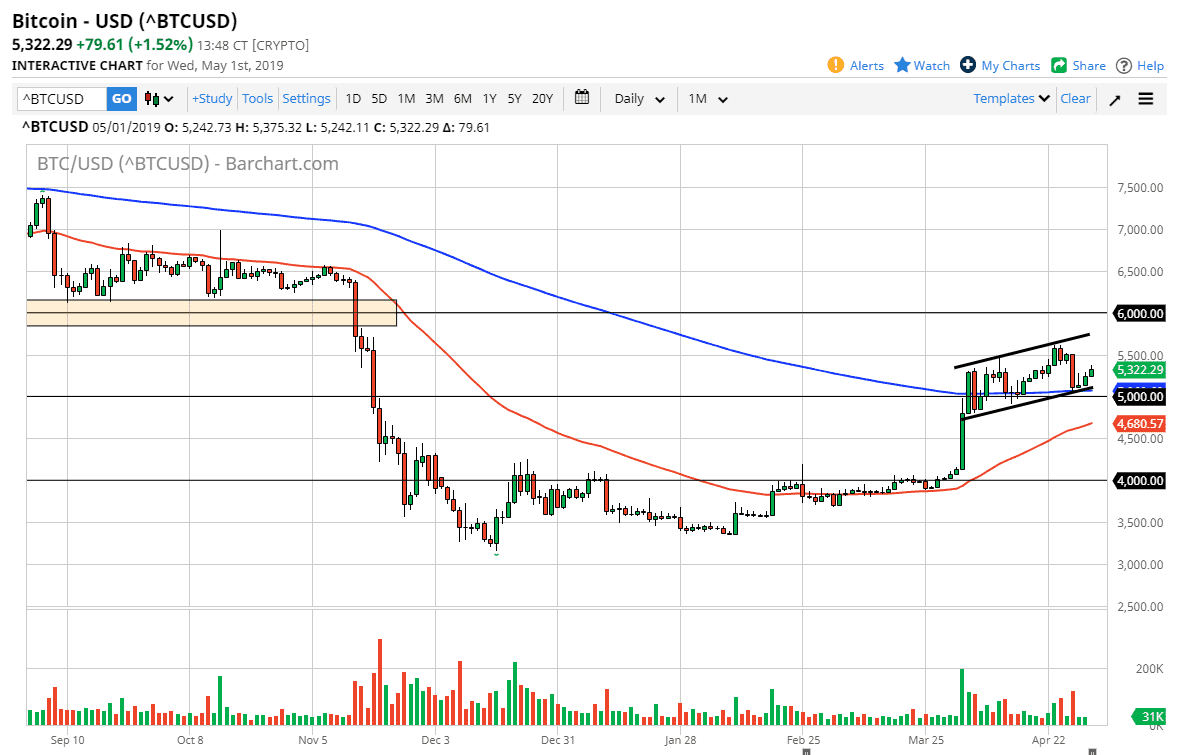Screen dimensions: 1180x755
Task: Click the Clear link
Action: point(1075,98)
